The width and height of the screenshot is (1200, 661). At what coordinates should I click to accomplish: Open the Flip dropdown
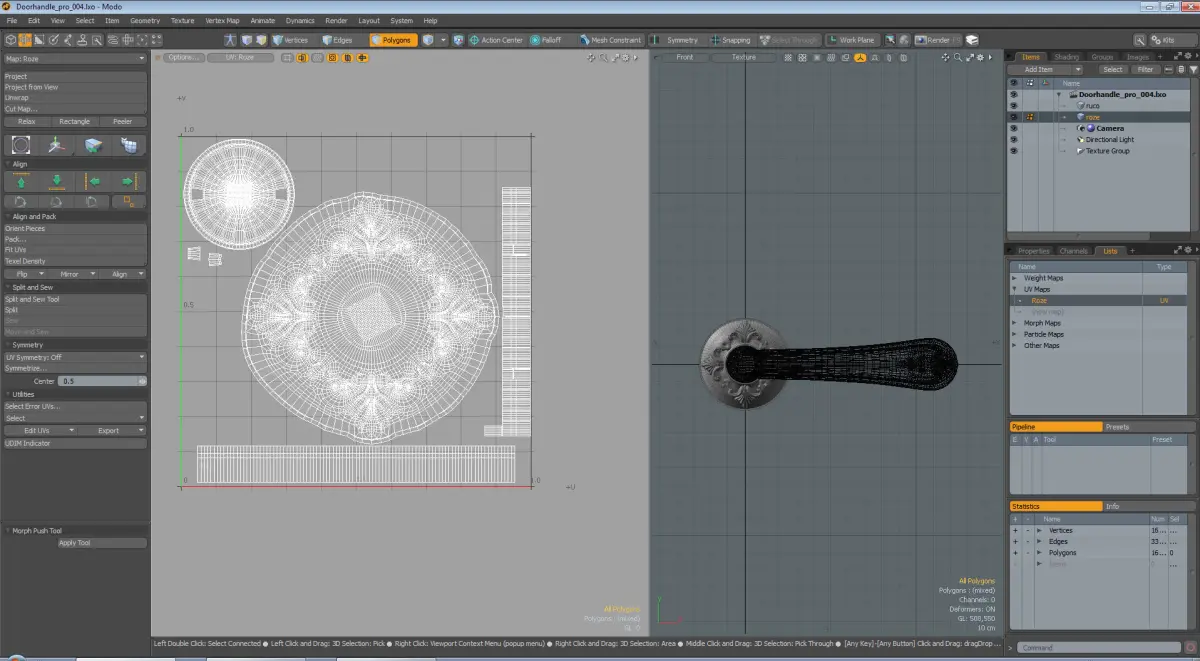point(24,273)
